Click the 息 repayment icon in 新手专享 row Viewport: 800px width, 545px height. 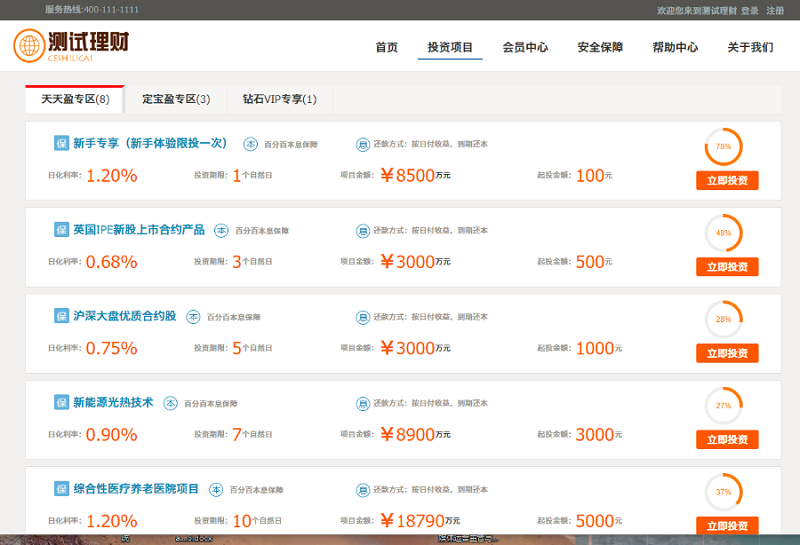click(x=362, y=144)
